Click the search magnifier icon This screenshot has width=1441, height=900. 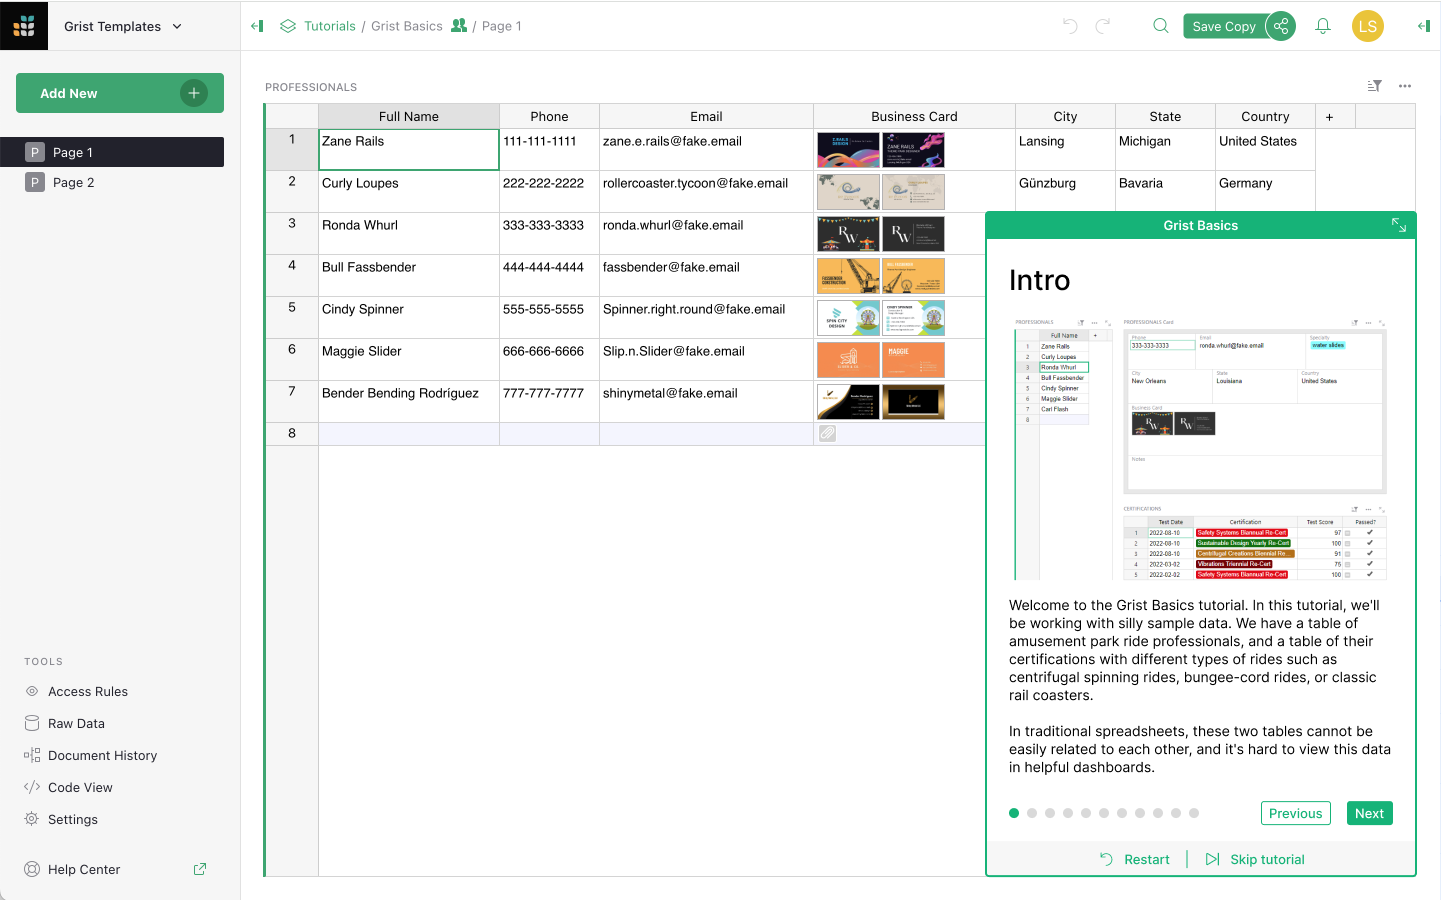1160,26
